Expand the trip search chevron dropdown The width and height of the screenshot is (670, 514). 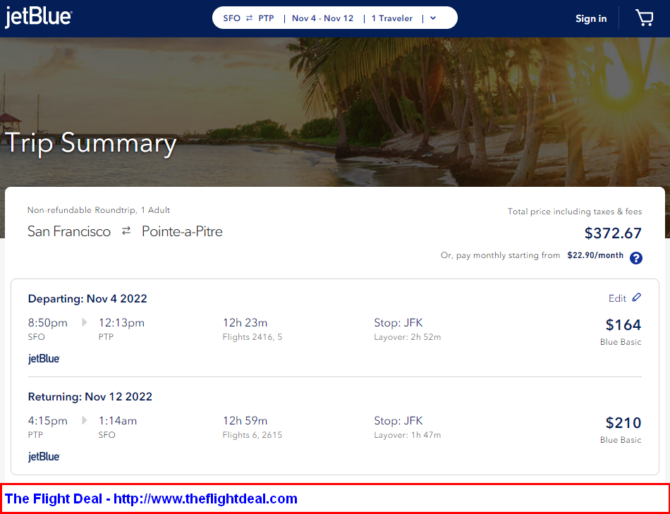tap(433, 18)
